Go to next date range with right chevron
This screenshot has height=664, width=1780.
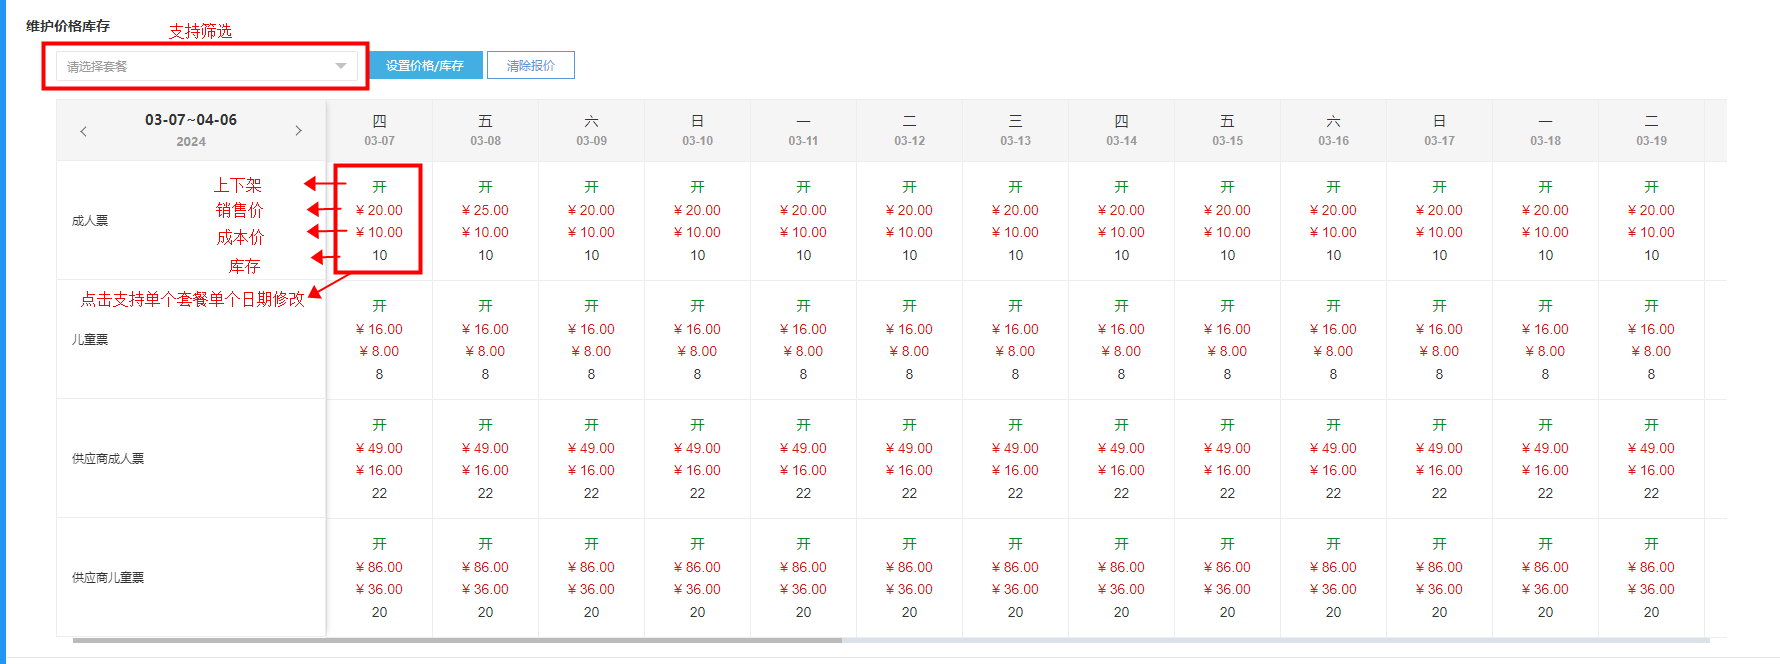[x=298, y=131]
